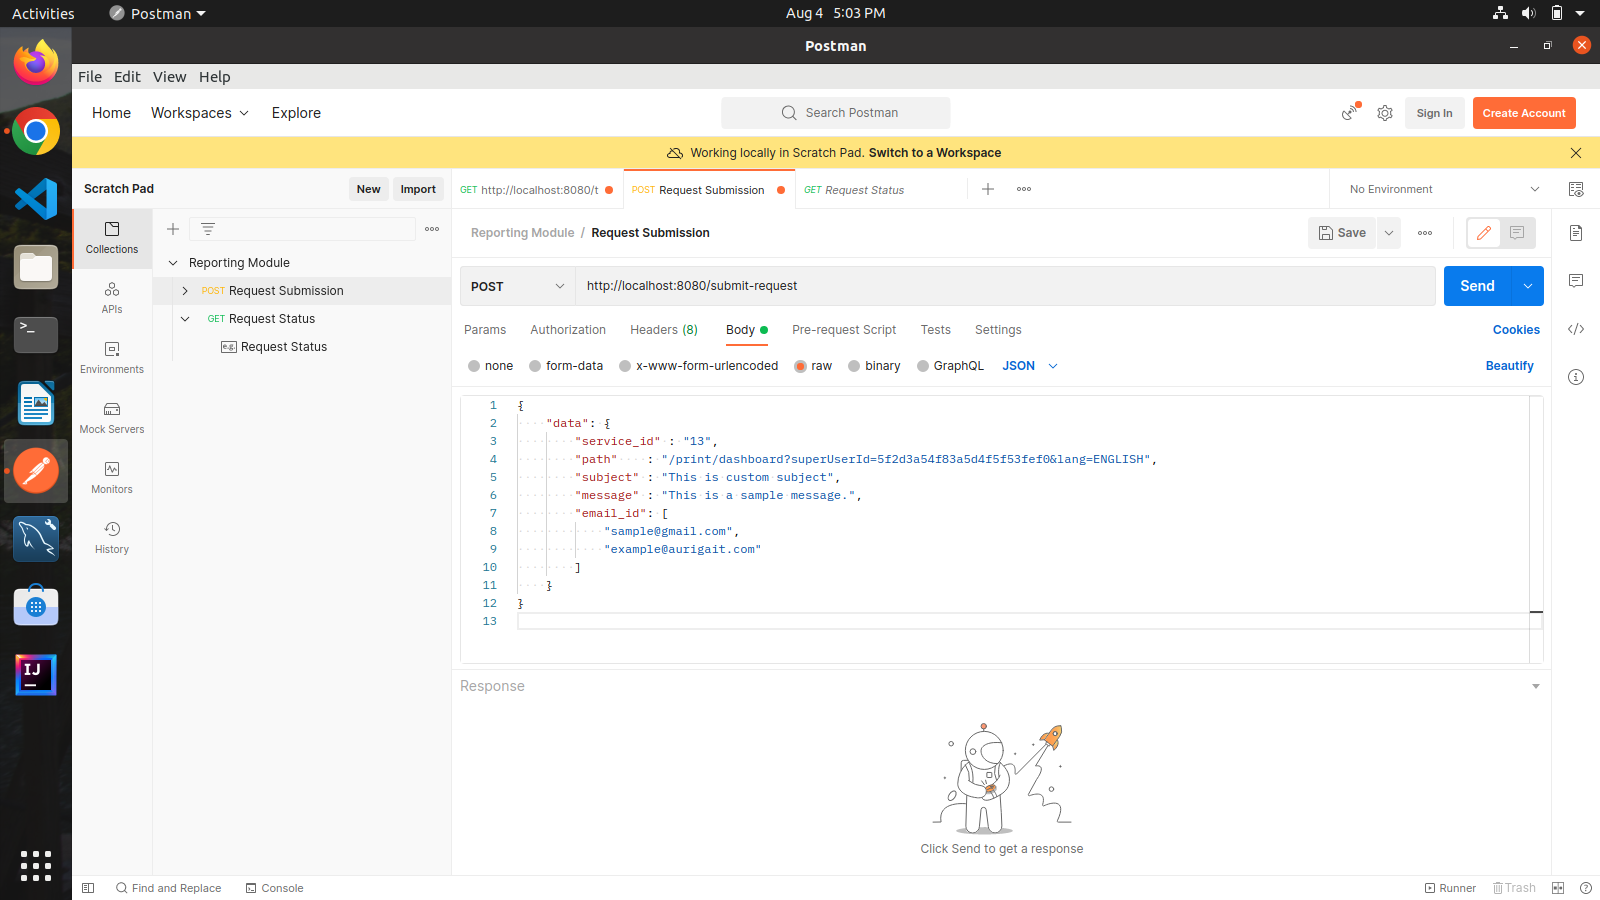Open the View menu
The width and height of the screenshot is (1600, 900).
coord(169,77)
